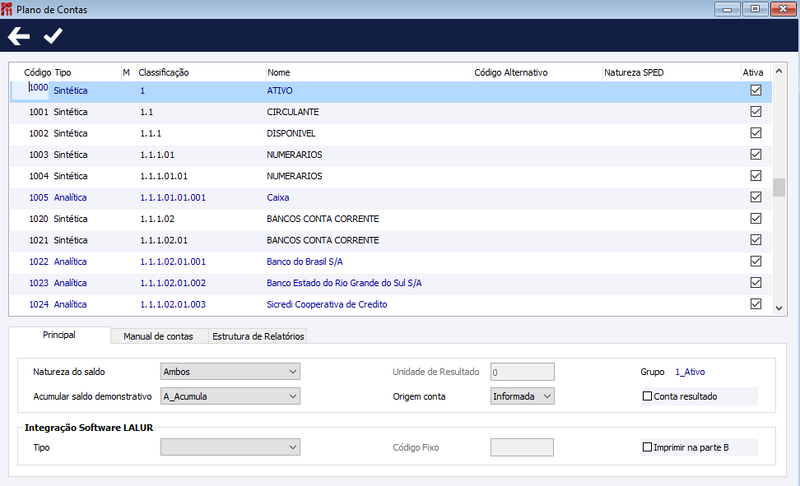Image resolution: width=800 pixels, height=486 pixels.
Task: Click code 1004 cell
Action: [38, 176]
